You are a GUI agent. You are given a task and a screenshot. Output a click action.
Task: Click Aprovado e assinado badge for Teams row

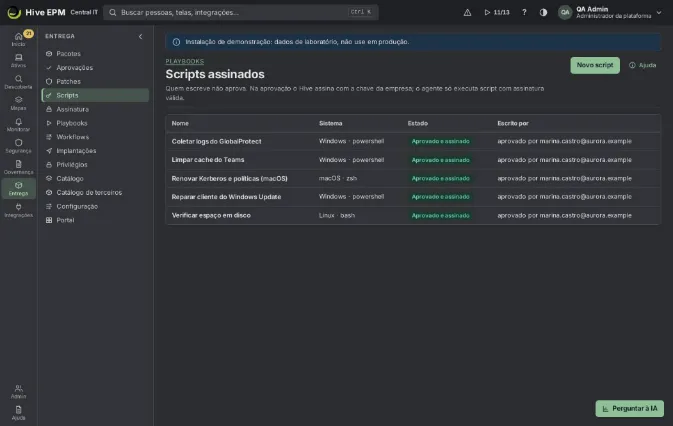(440, 160)
